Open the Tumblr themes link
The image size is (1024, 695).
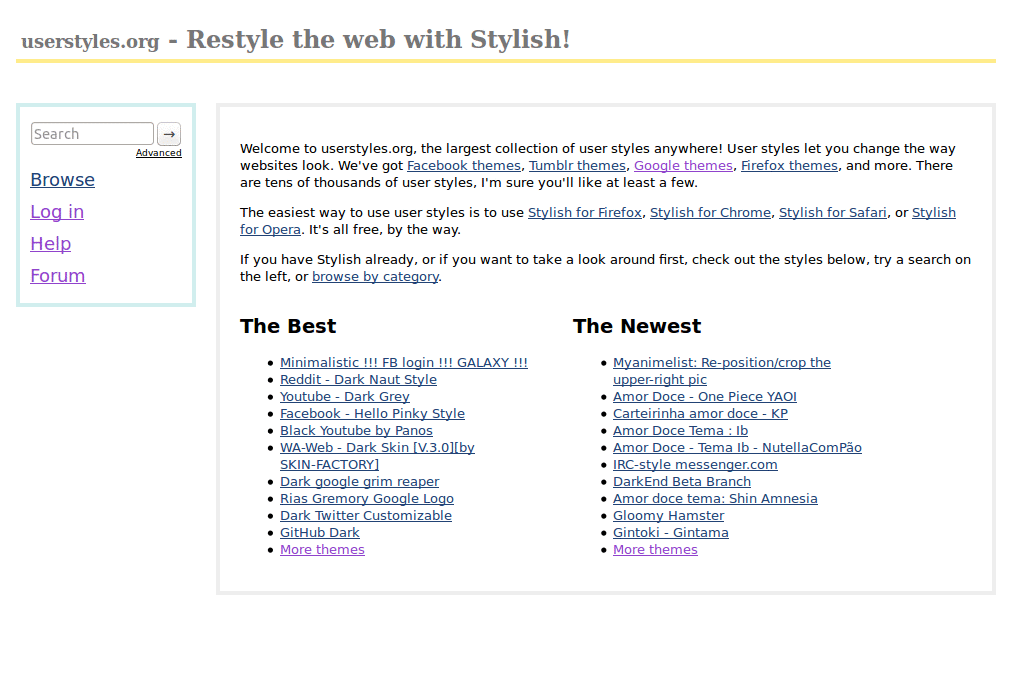577,166
